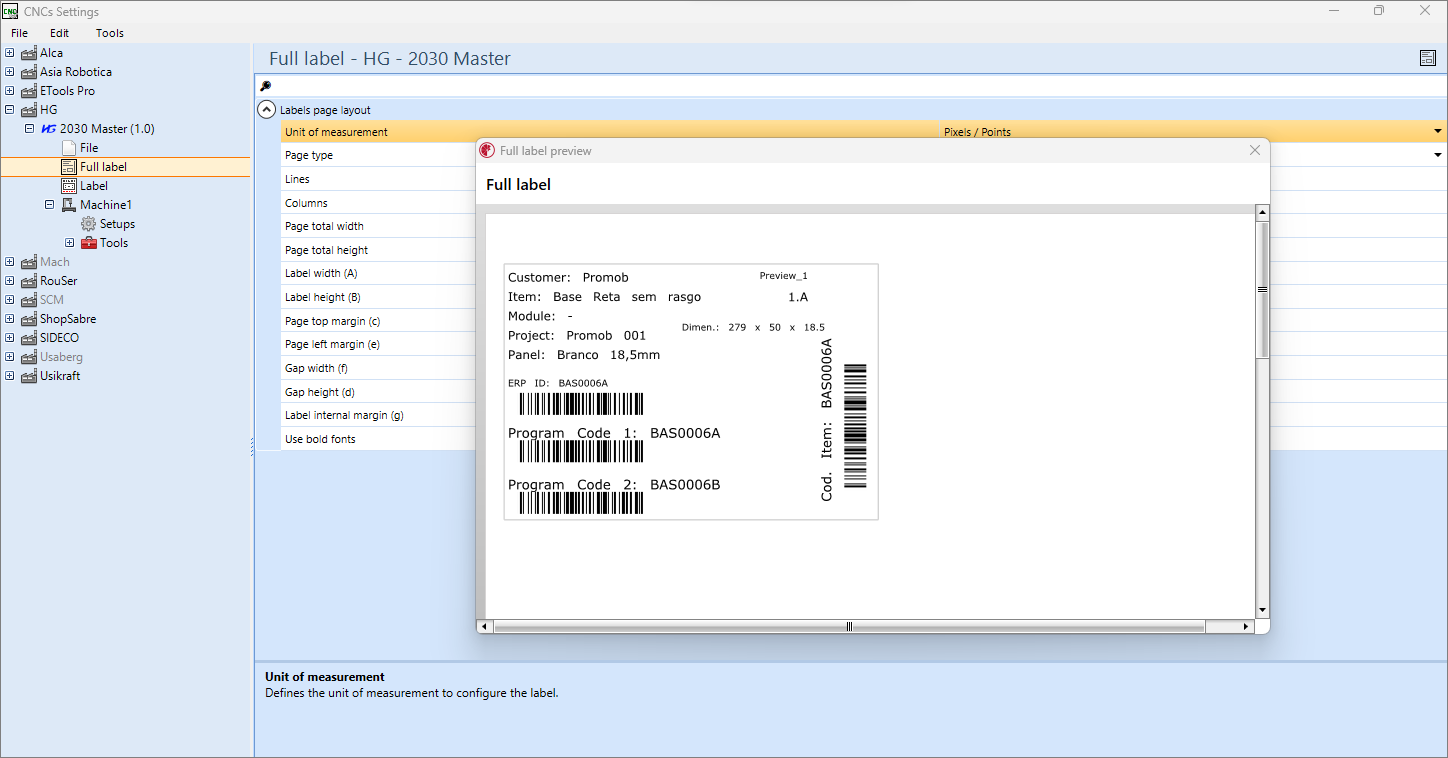The height and width of the screenshot is (758, 1448).
Task: Open the Unit of measurement dropdown arrow
Action: tap(1438, 132)
